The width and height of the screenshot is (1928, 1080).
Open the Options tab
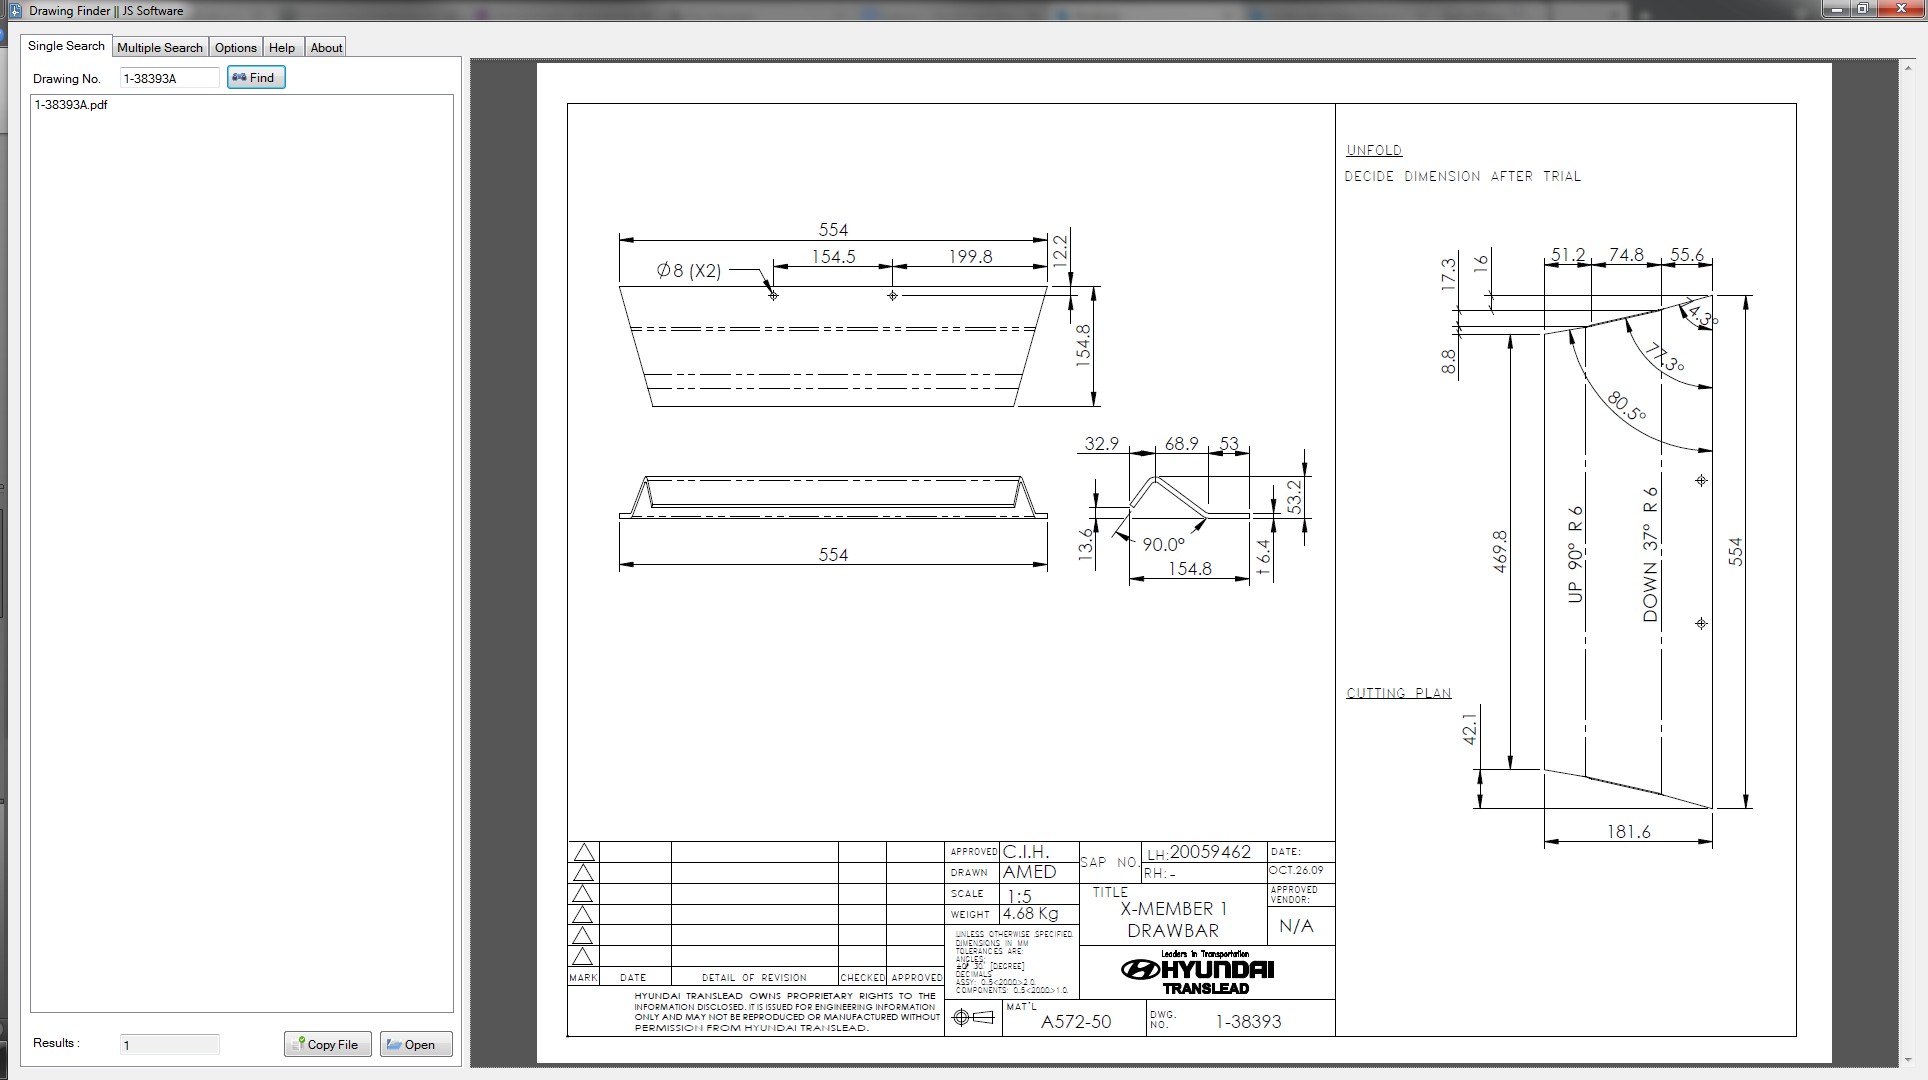pos(236,47)
